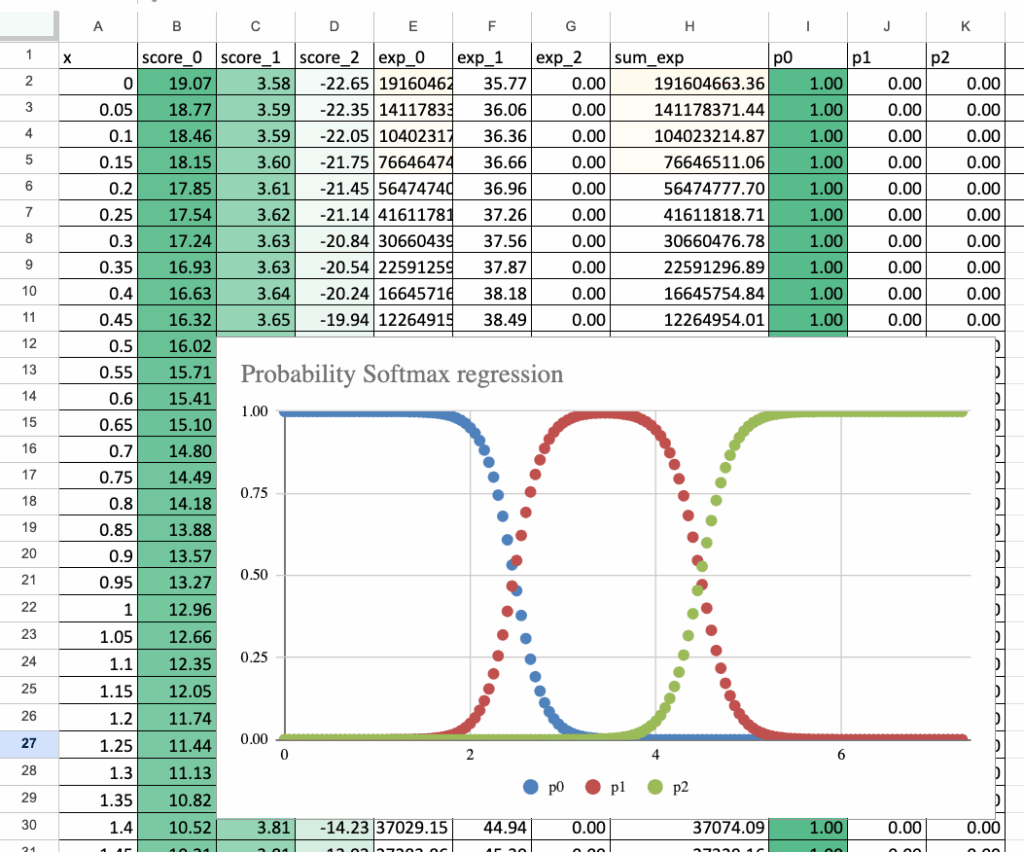Click the select-all corner box
Screen dimensions: 1024x852
[x=28, y=28]
